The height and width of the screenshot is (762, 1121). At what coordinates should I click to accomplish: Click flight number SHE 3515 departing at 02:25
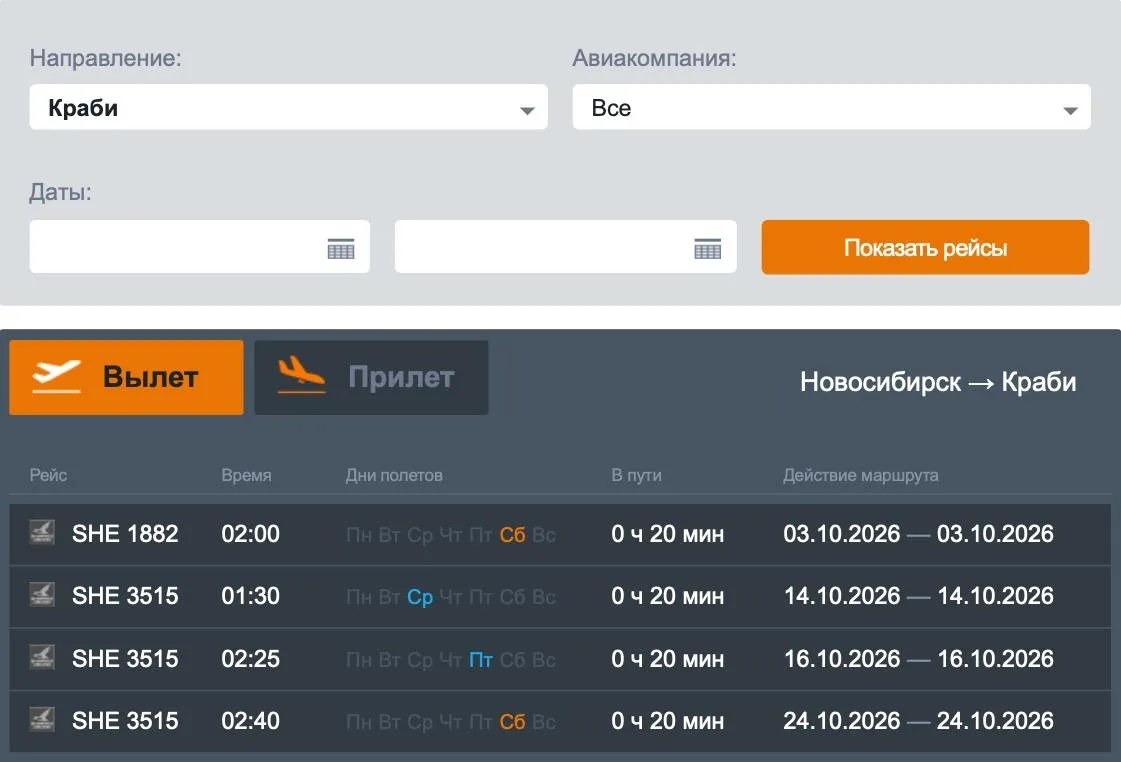pyautogui.click(x=125, y=658)
